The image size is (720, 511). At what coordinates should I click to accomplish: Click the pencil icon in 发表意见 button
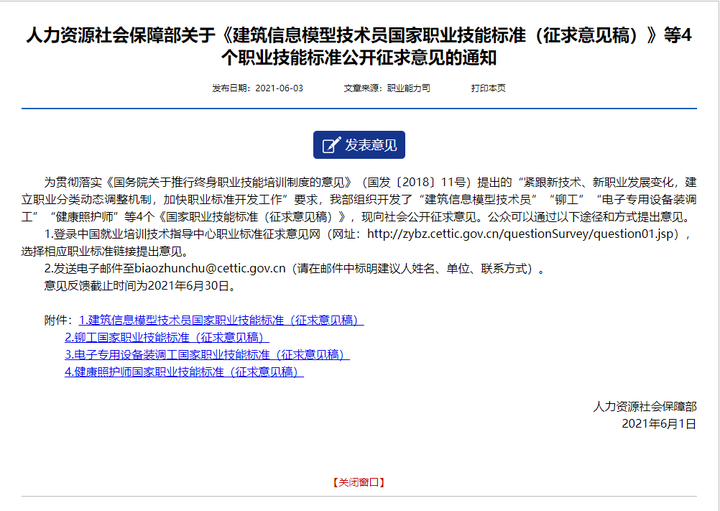click(x=331, y=145)
